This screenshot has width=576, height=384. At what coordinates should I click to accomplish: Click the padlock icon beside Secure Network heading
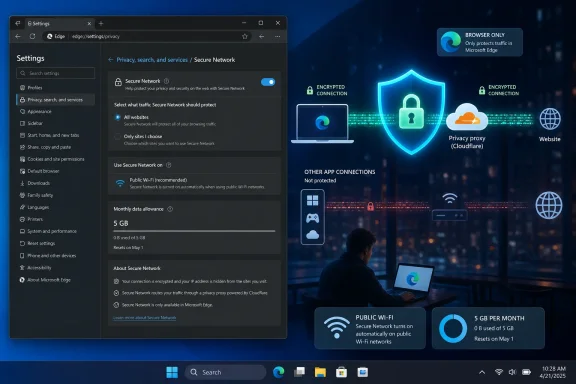point(118,82)
